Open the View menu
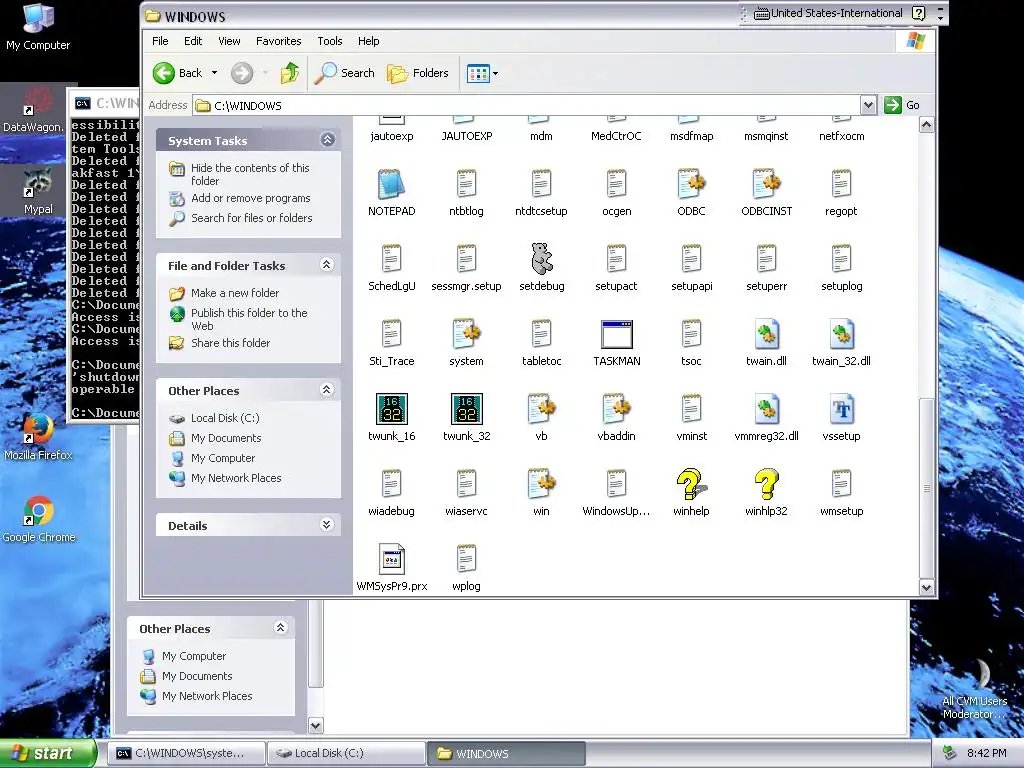 (x=229, y=41)
